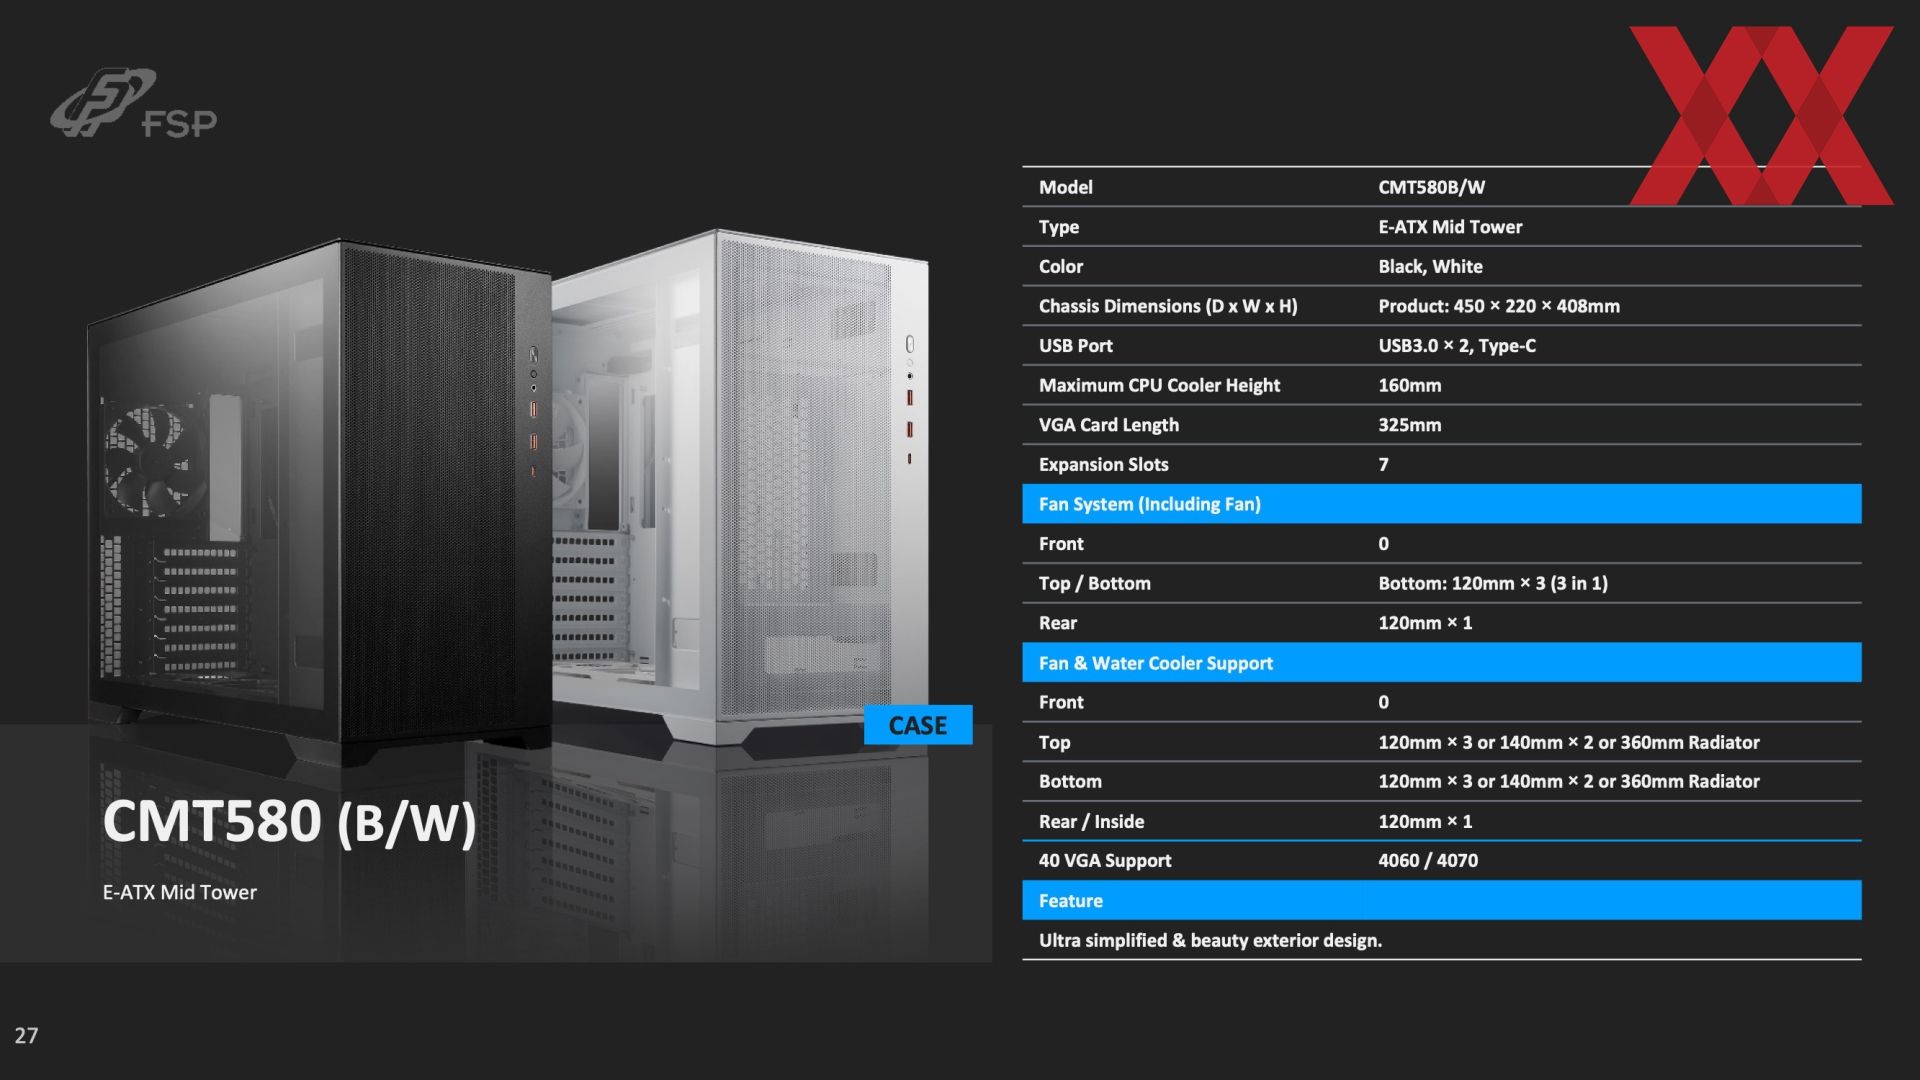Select the E-ATX Mid Tower type value

tap(1450, 227)
